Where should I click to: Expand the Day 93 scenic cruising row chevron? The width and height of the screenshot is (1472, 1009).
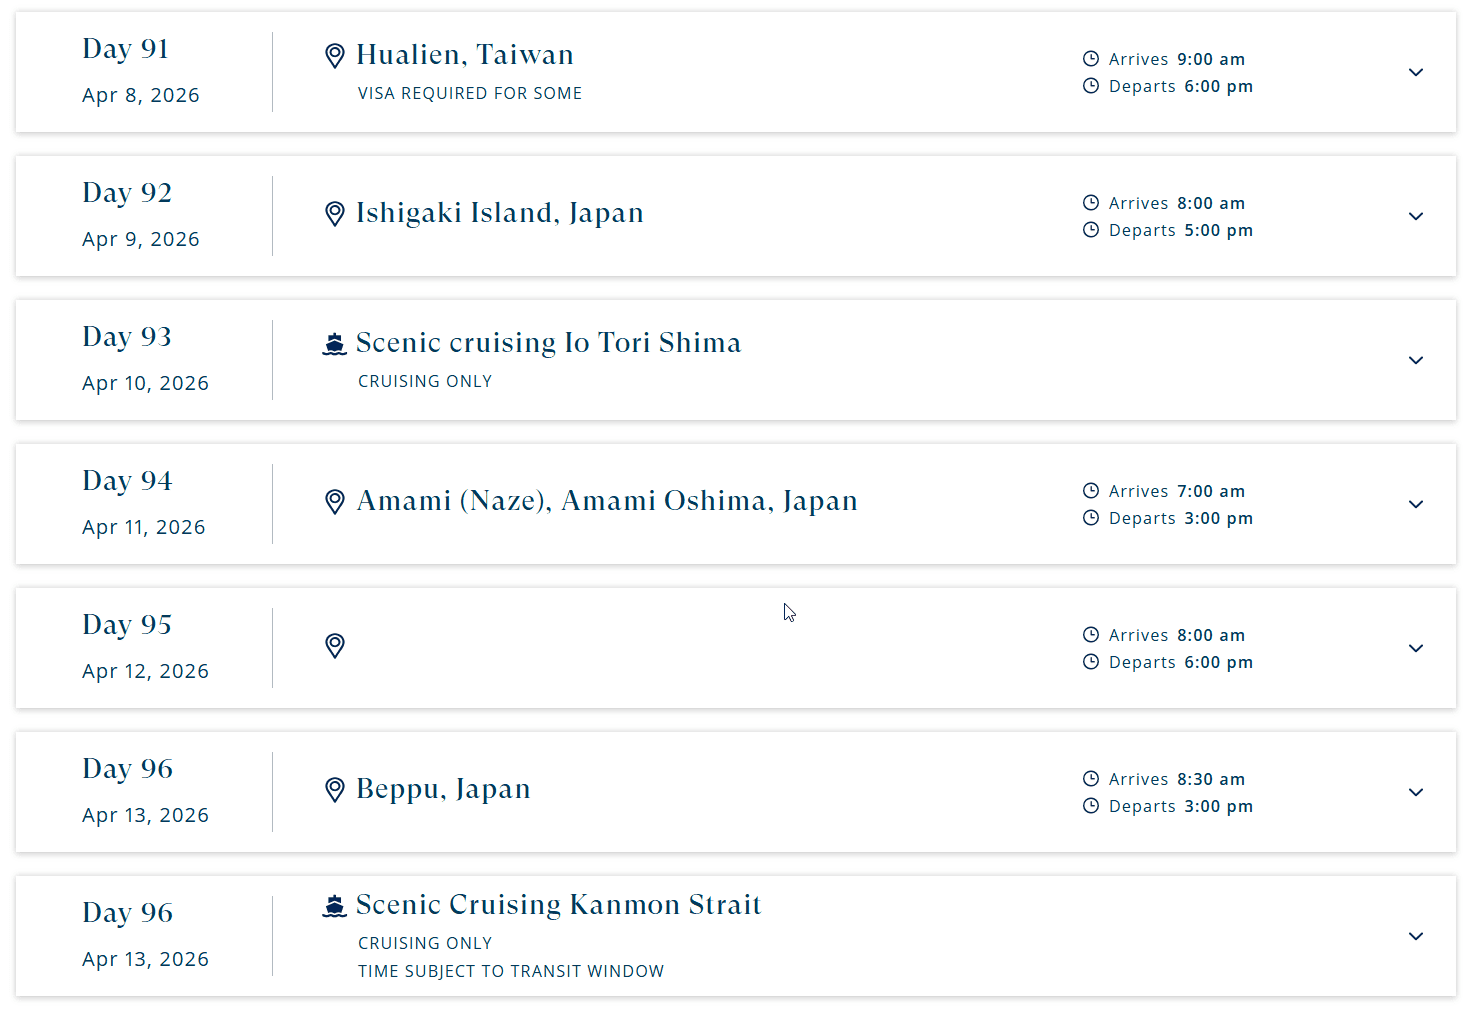(1416, 360)
